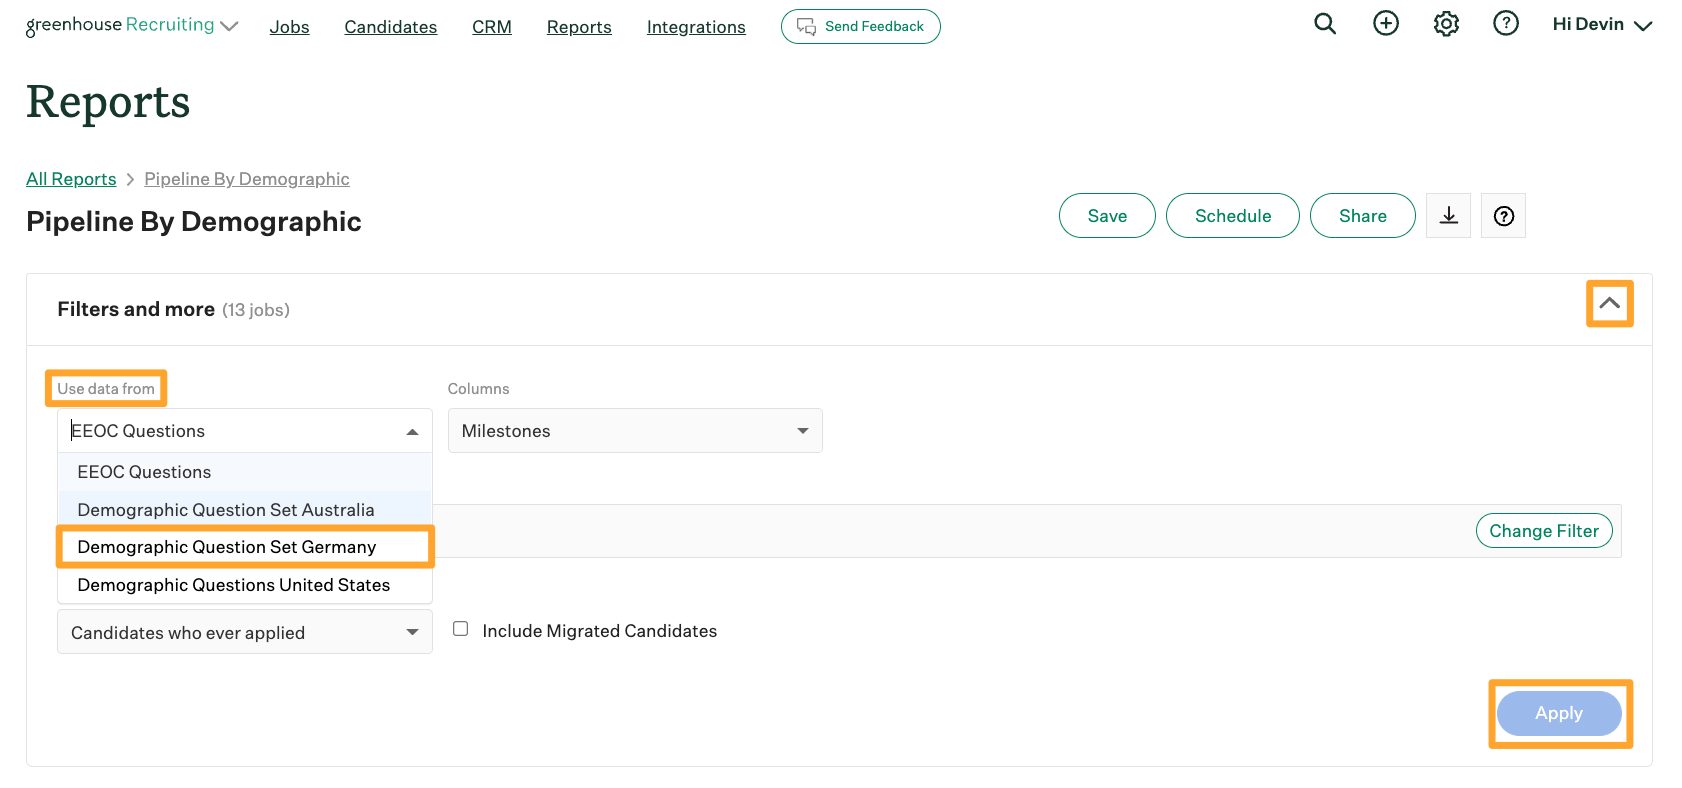The width and height of the screenshot is (1682, 788).
Task: Click the help question mark in top navigation
Action: [x=1506, y=23]
